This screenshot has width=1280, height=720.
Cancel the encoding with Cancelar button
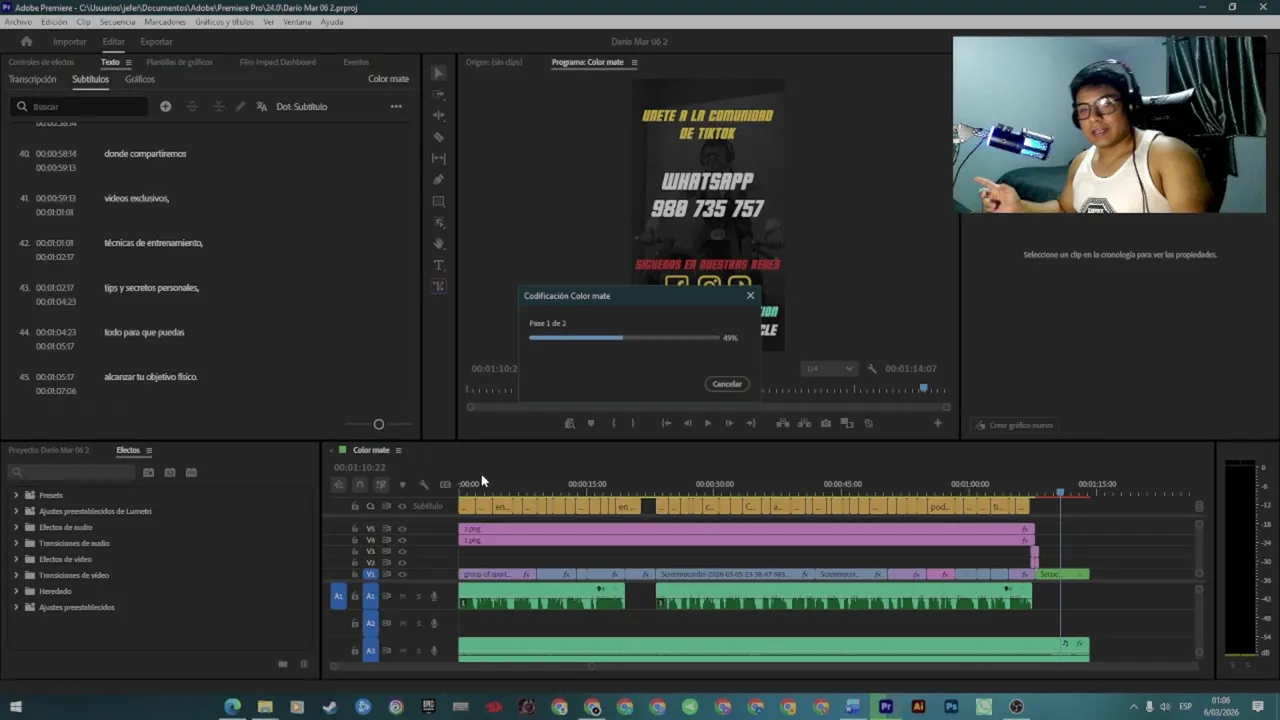pyautogui.click(x=727, y=384)
